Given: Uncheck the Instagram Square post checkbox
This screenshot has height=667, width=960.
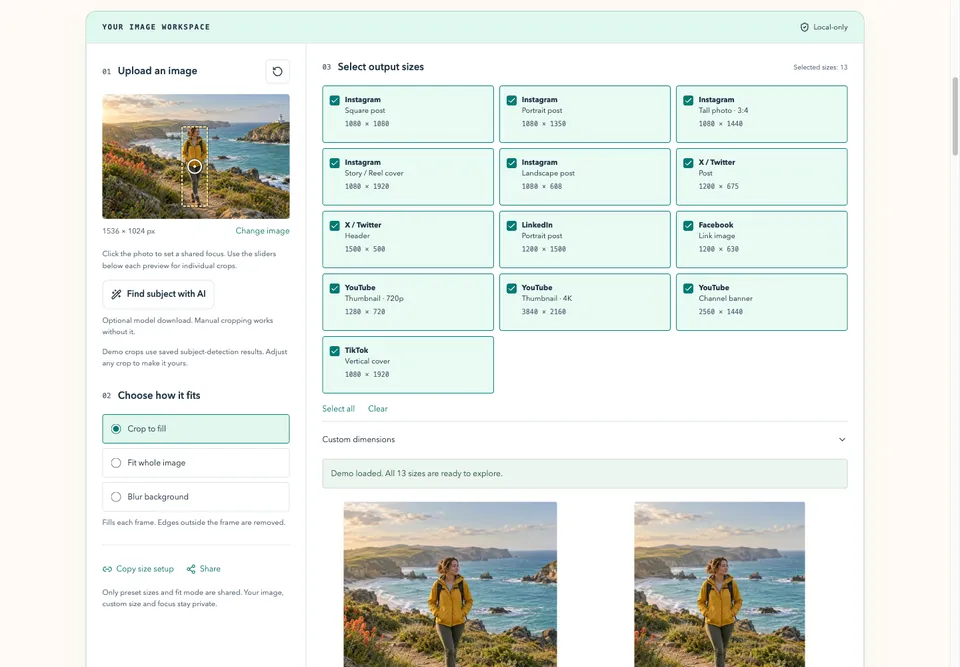Looking at the screenshot, I should coord(334,100).
